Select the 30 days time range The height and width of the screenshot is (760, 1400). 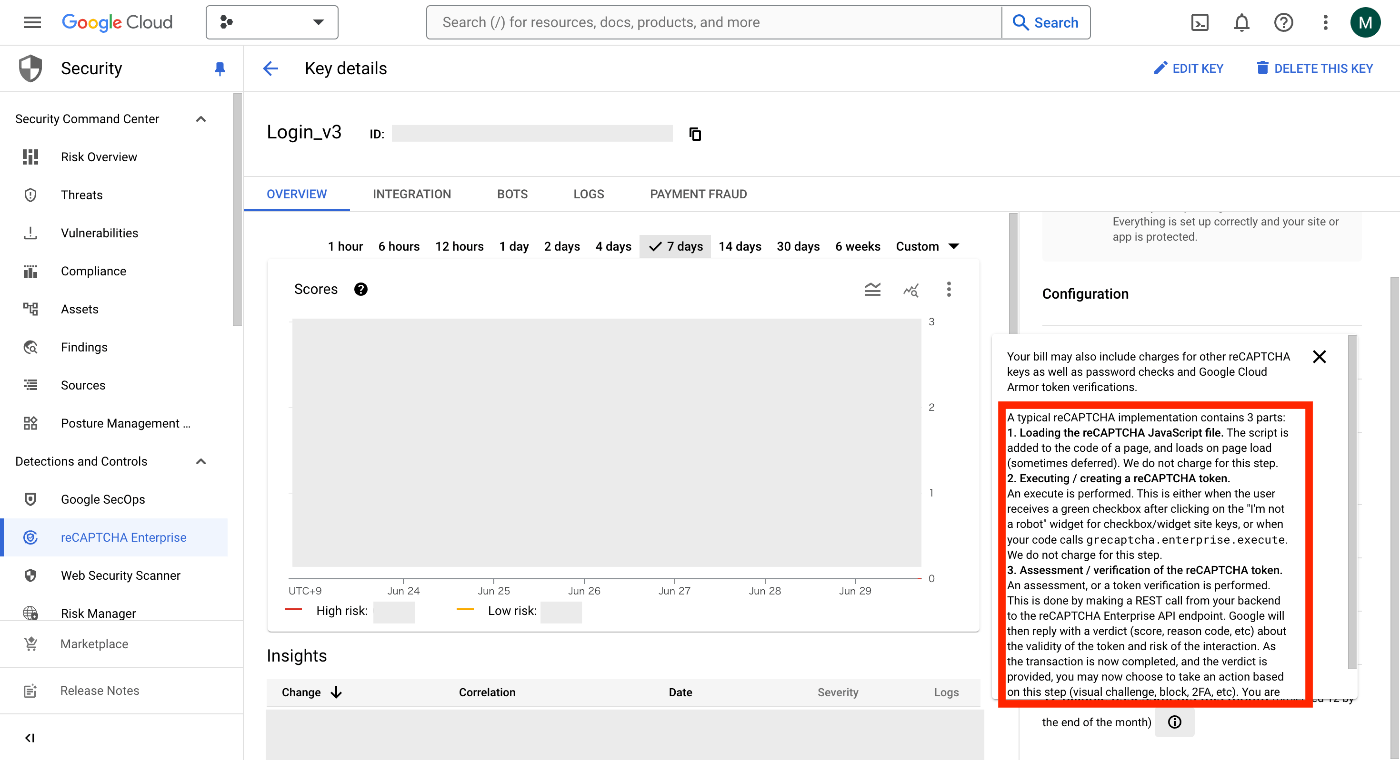point(798,246)
